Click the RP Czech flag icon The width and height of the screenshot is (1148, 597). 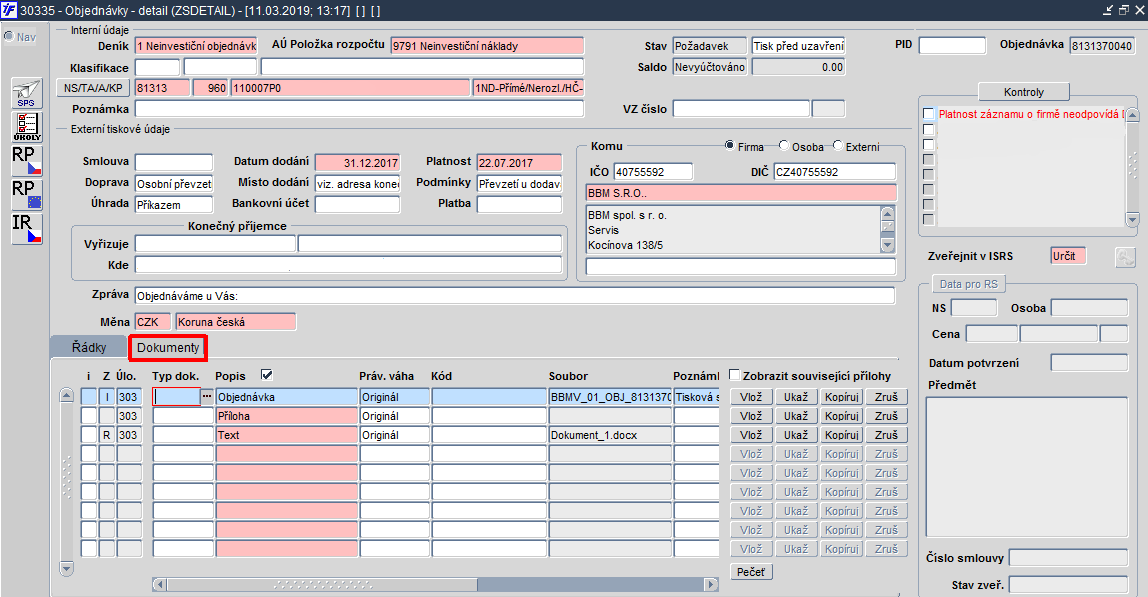pos(26,160)
